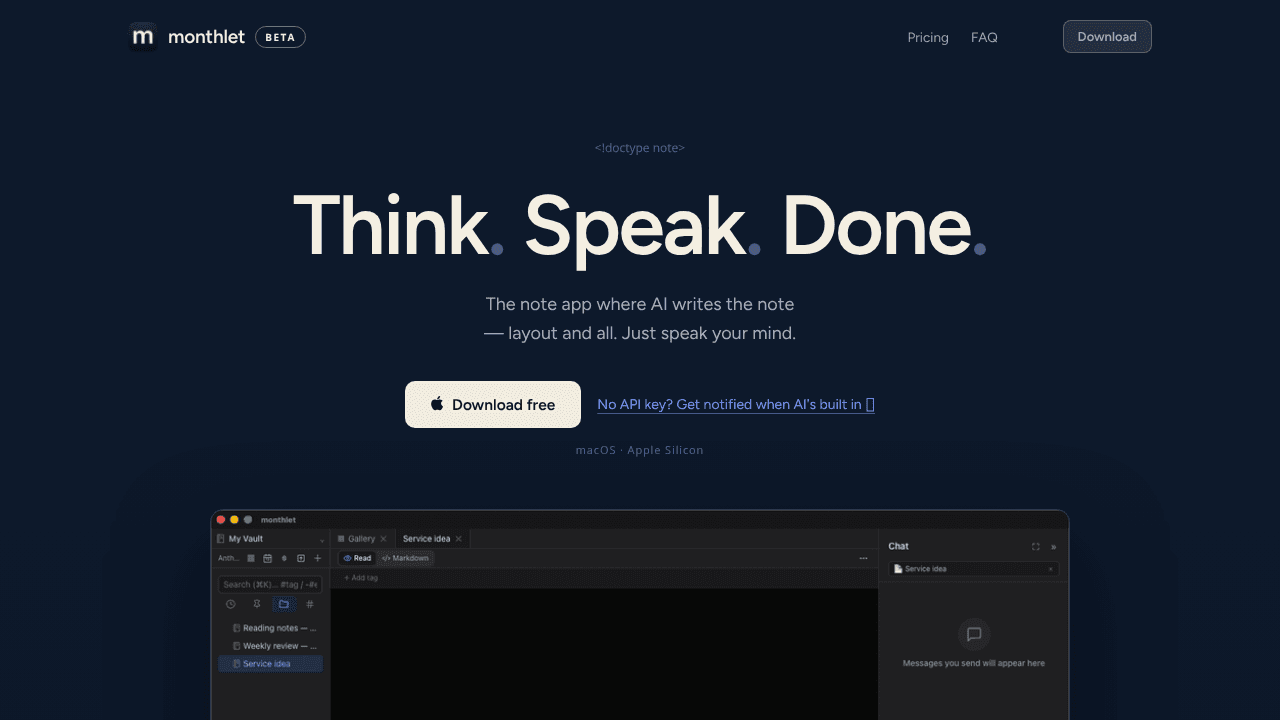
Task: Expand the My Vault dropdown
Action: point(322,540)
